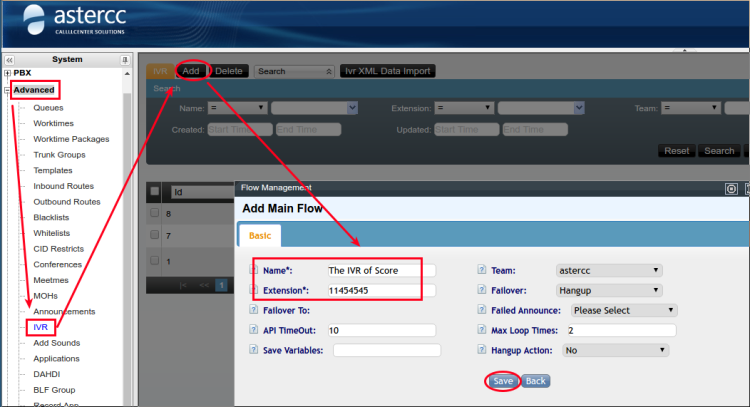Open the Failover dropdown showing Hangup
Image resolution: width=750 pixels, height=407 pixels.
pos(608,290)
